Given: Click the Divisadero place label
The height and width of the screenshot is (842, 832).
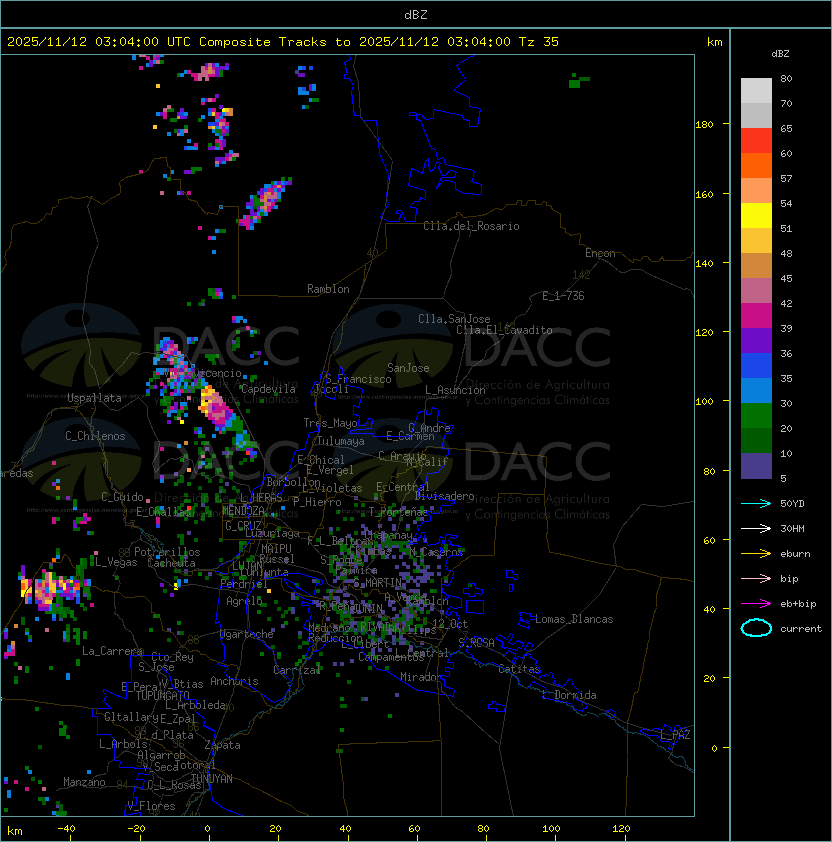Looking at the screenshot, I should tap(444, 496).
